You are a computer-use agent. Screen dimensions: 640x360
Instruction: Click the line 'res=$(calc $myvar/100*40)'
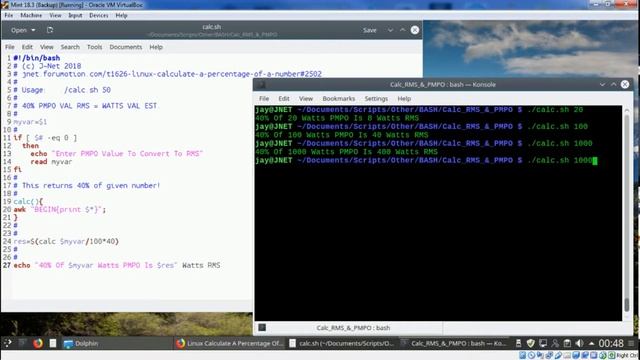tap(66, 241)
